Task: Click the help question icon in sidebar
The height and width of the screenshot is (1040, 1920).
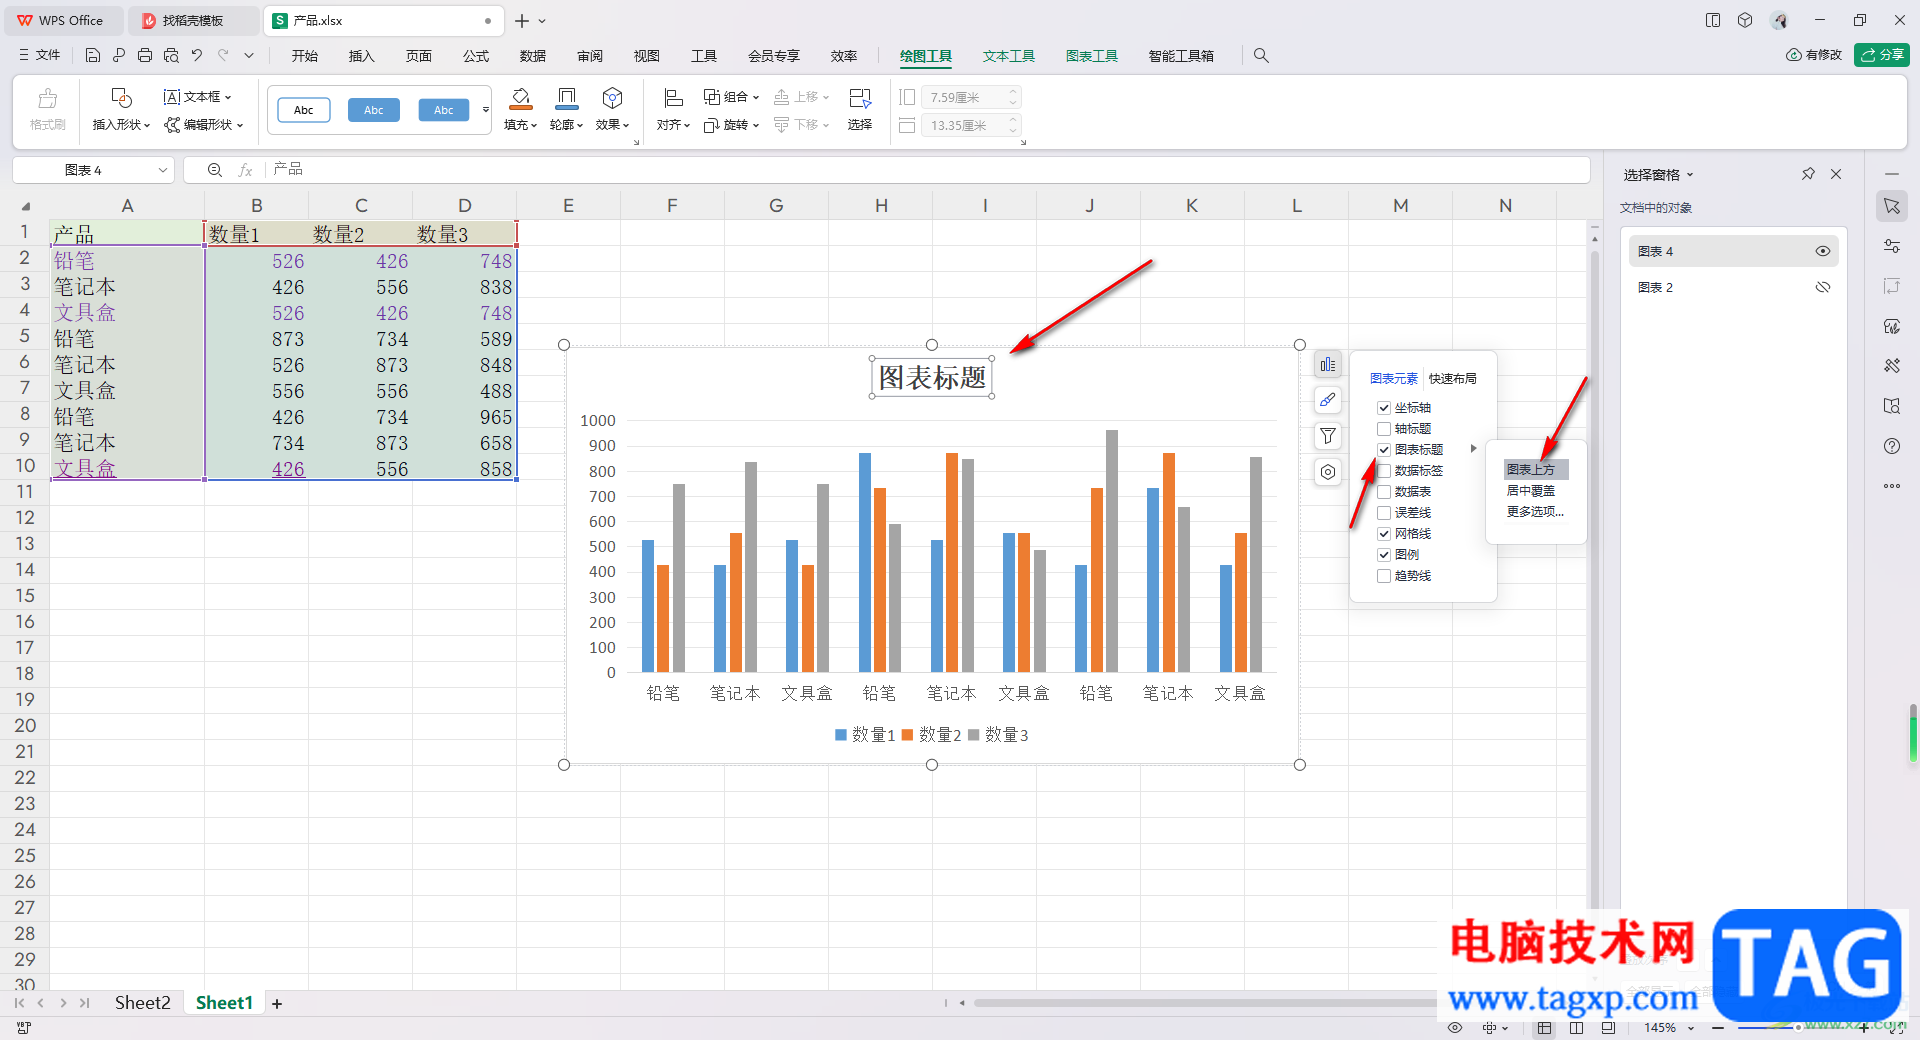Action: point(1892,446)
